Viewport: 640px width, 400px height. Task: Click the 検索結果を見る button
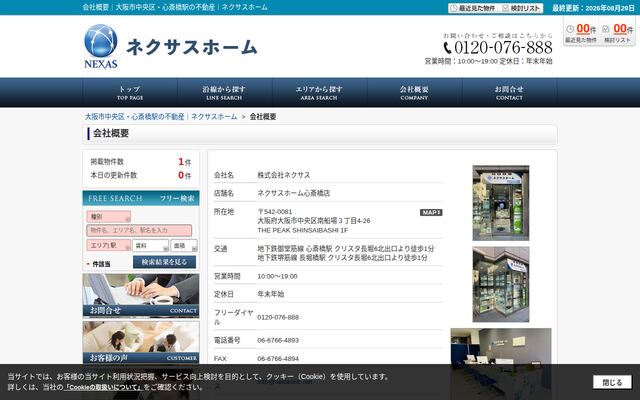tap(164, 262)
